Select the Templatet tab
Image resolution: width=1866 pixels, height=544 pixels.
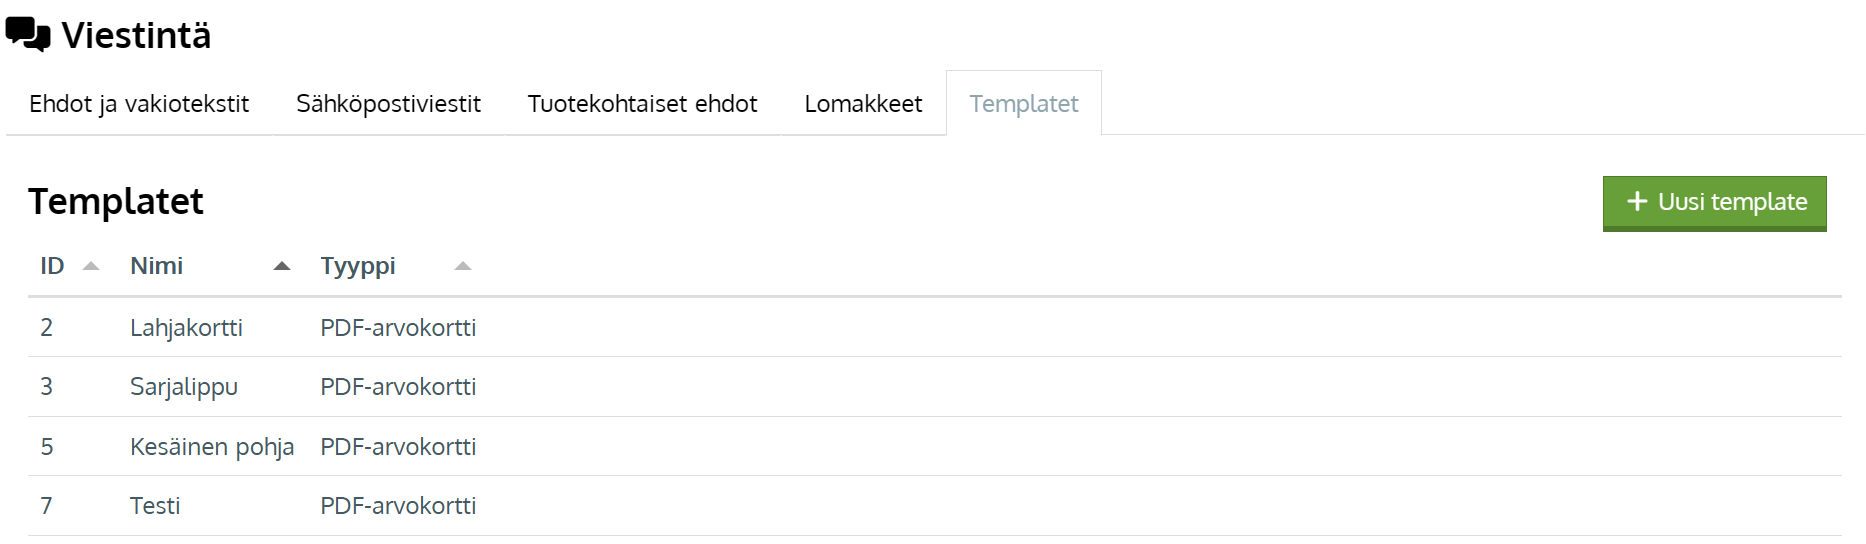click(x=1023, y=104)
